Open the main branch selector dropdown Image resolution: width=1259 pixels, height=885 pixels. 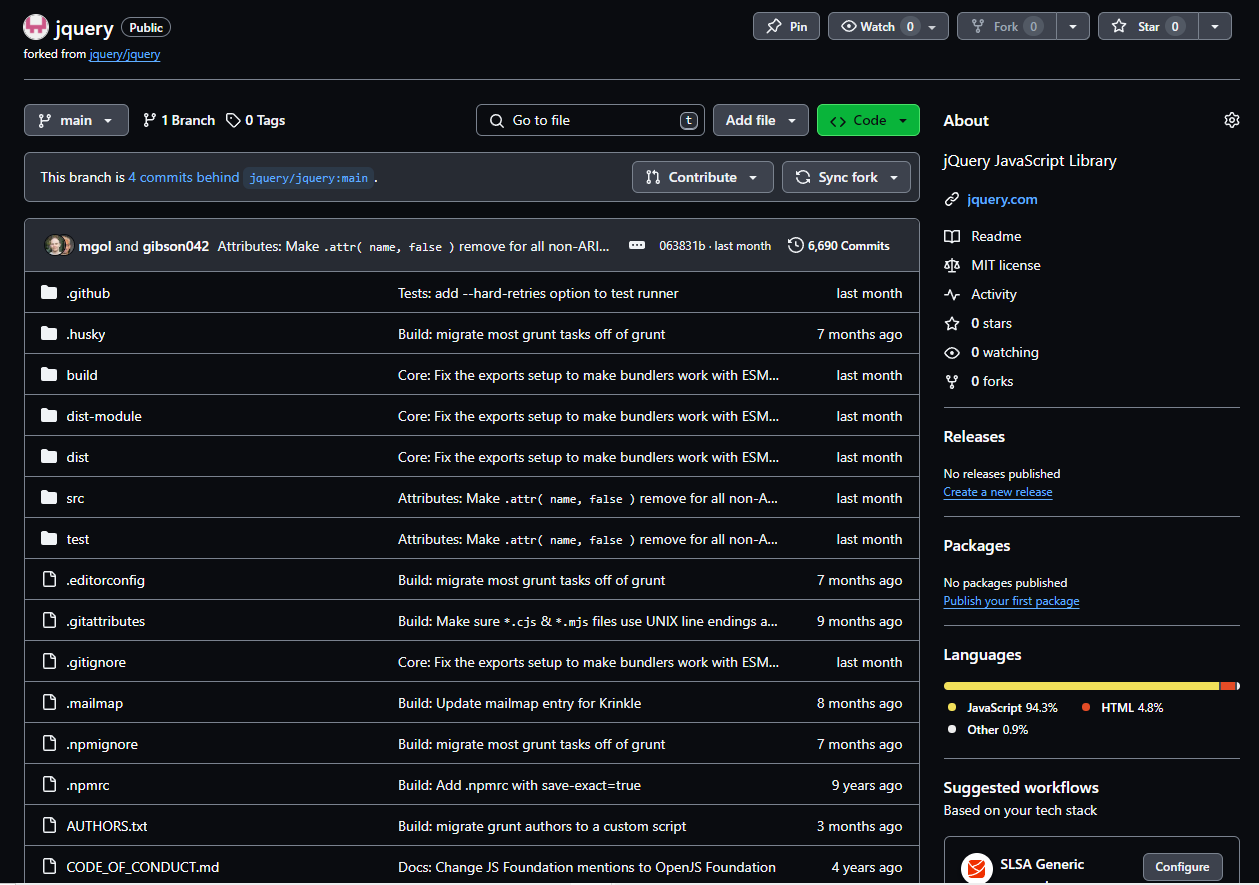pos(76,120)
